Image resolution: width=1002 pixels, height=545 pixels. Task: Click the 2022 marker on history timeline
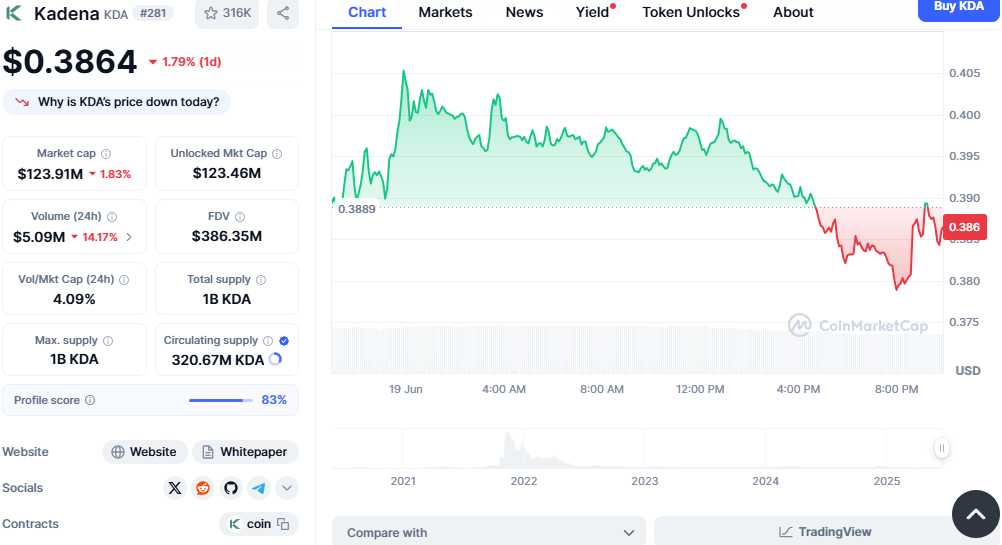(524, 481)
